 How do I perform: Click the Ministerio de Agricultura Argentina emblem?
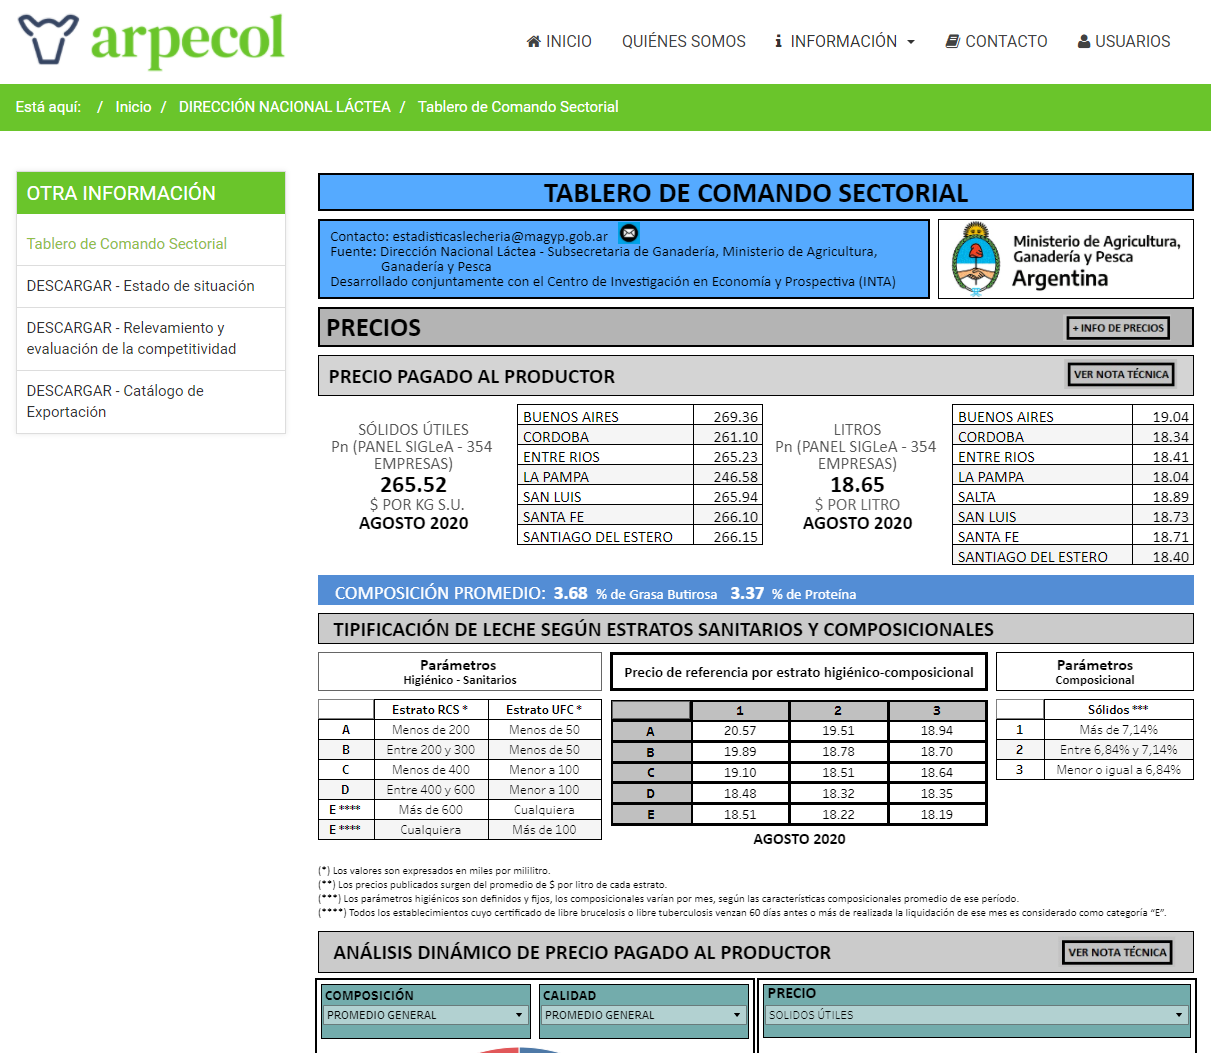[975, 259]
